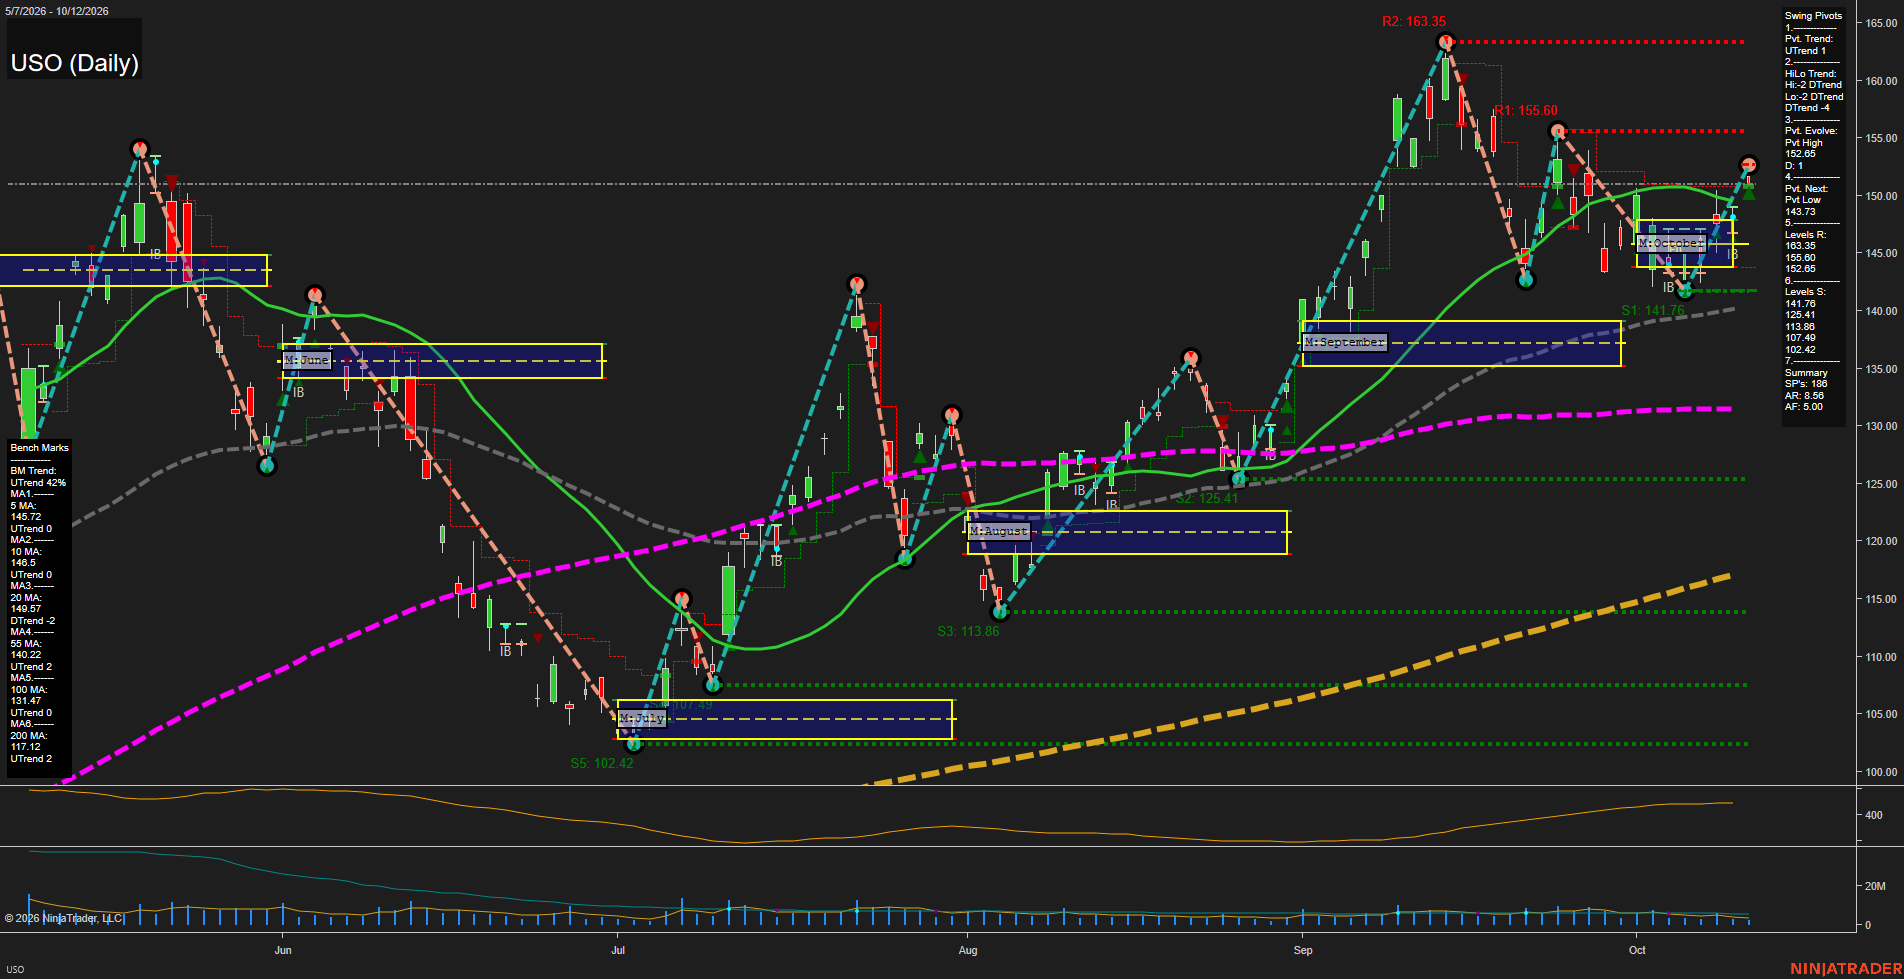This screenshot has height=979, width=1904.
Task: Click the S5: 102.42 support label
Action: click(x=602, y=763)
